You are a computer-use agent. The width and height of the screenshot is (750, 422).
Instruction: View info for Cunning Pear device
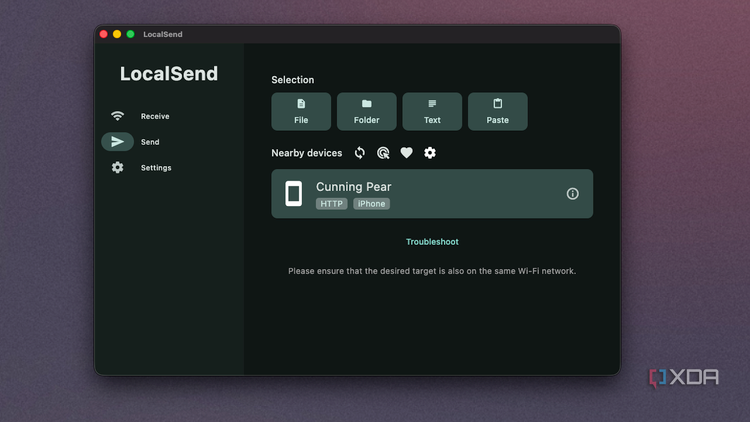pos(573,194)
